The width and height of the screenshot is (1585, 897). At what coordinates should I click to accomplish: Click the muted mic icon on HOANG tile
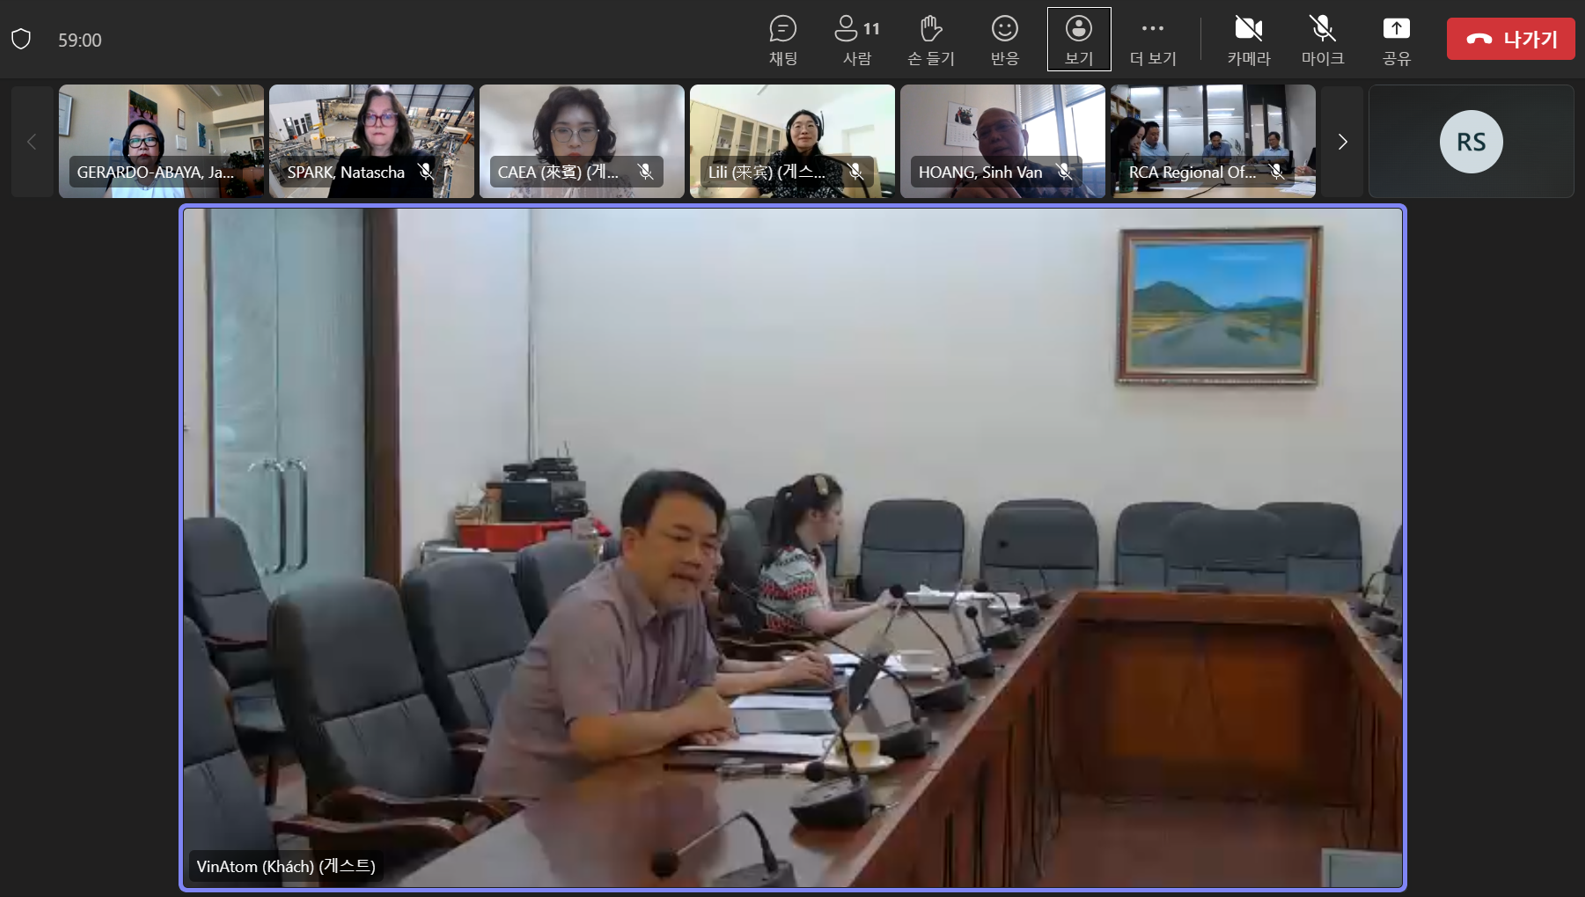point(1064,172)
